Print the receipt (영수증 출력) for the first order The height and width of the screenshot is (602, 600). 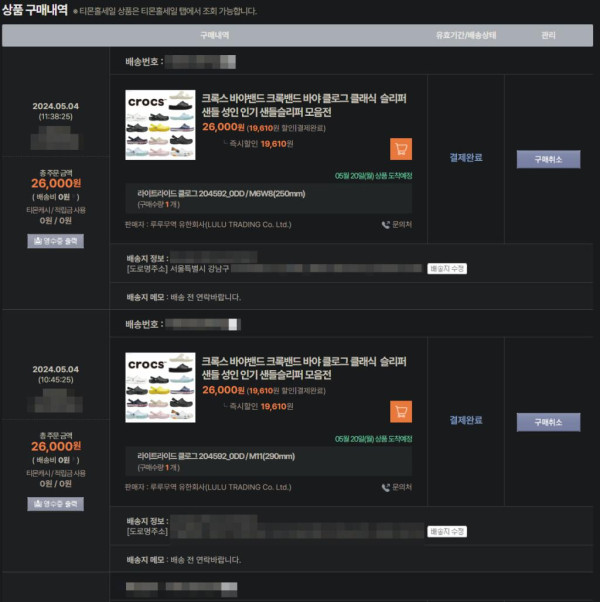click(55, 241)
